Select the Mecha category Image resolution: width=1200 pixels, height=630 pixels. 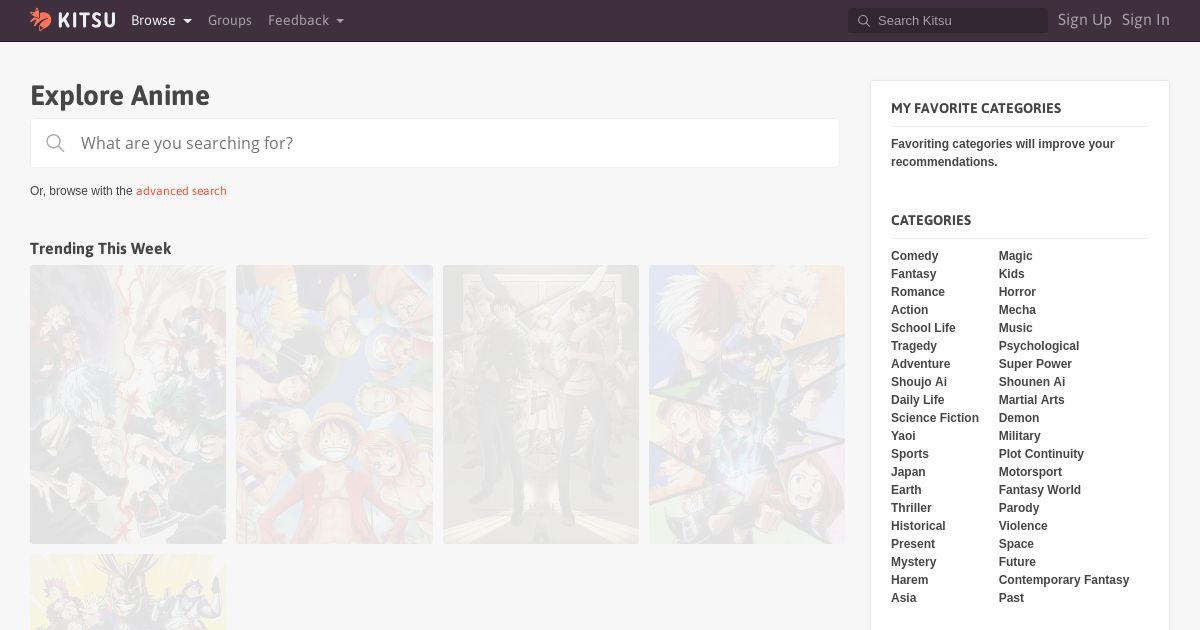point(1017,310)
